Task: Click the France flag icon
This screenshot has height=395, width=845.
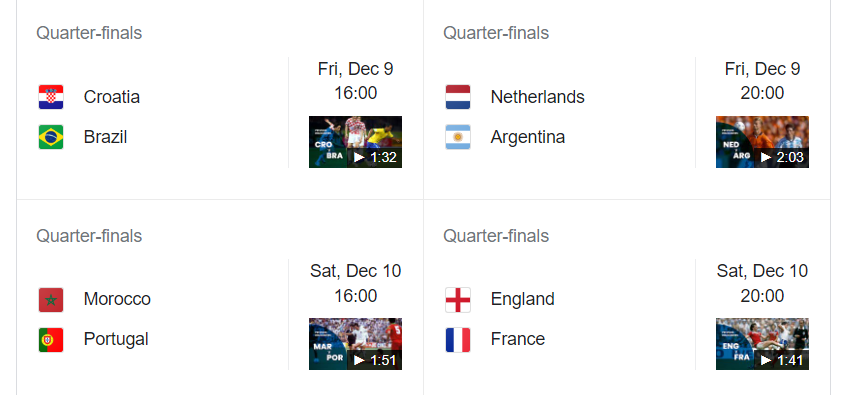Action: (x=458, y=339)
